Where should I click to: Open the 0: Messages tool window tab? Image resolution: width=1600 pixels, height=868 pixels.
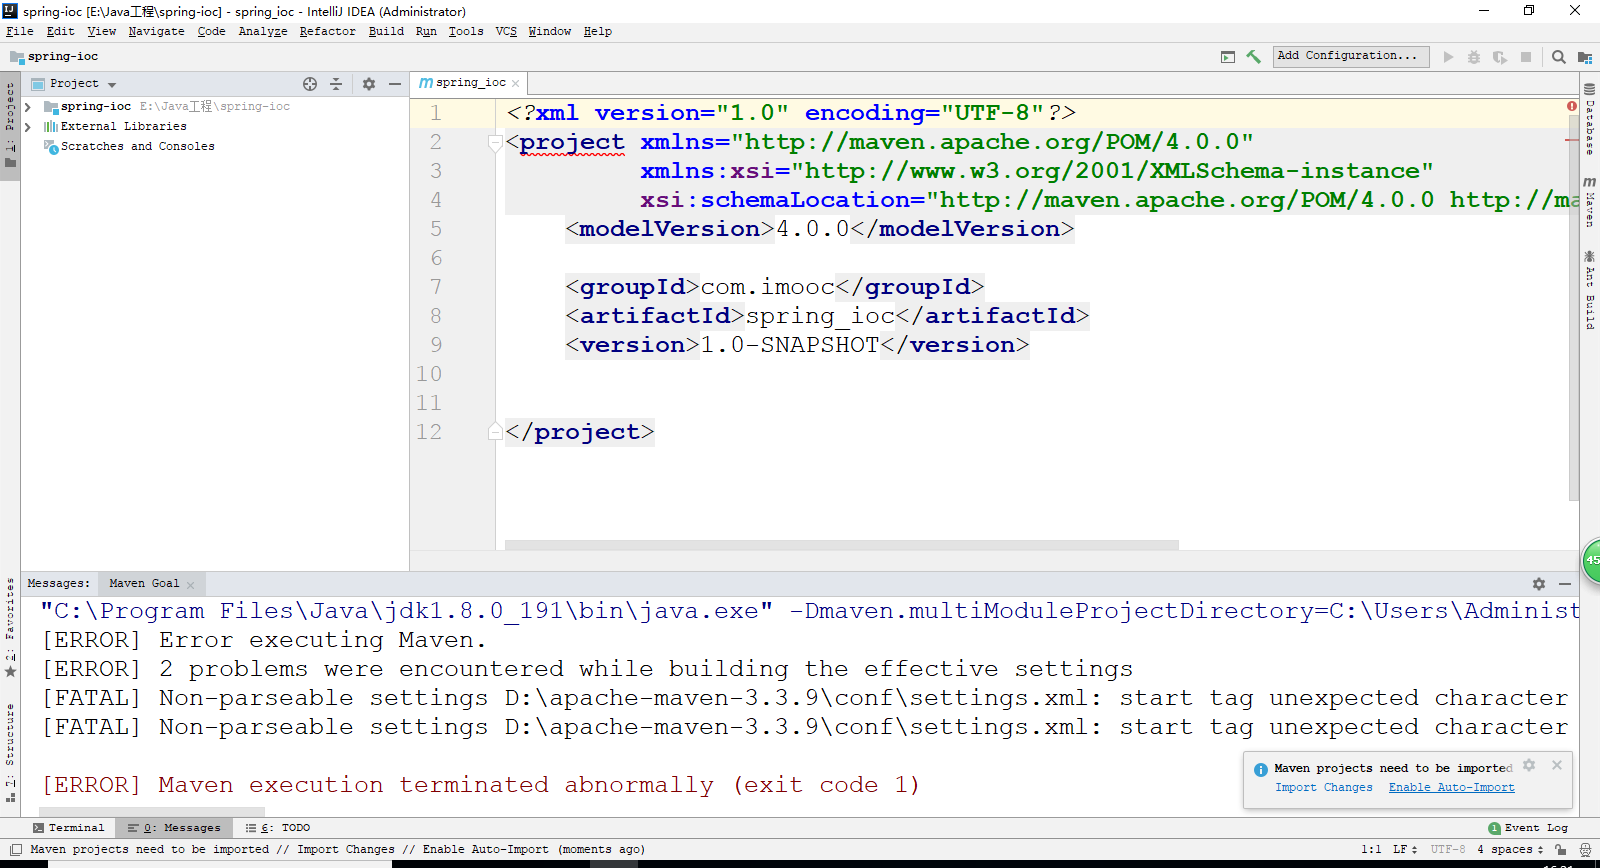[x=174, y=828]
